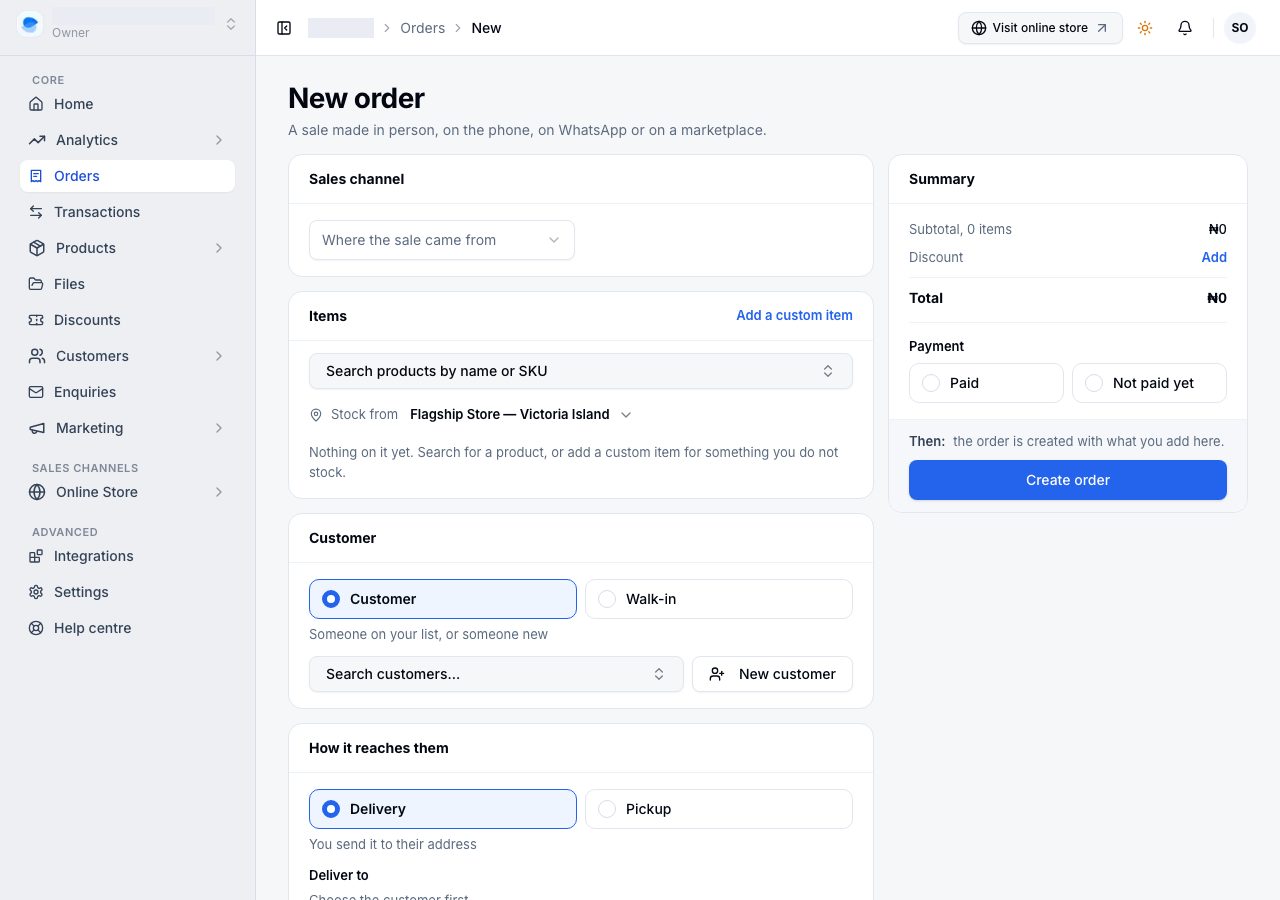
Task: Click the Settings gear icon
Action: [x=36, y=592]
